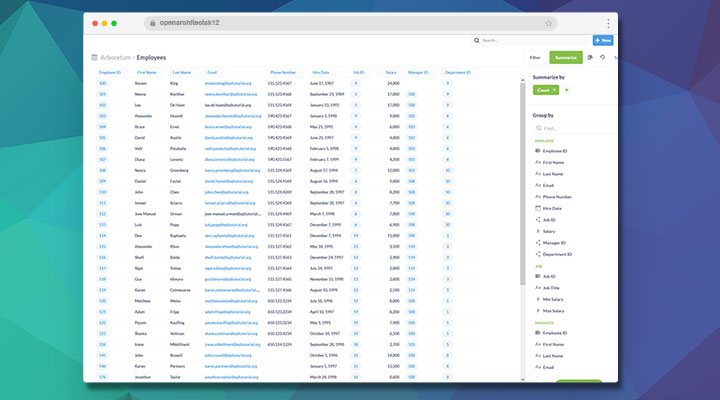Click the + New button
The image size is (720, 400).
tap(603, 40)
